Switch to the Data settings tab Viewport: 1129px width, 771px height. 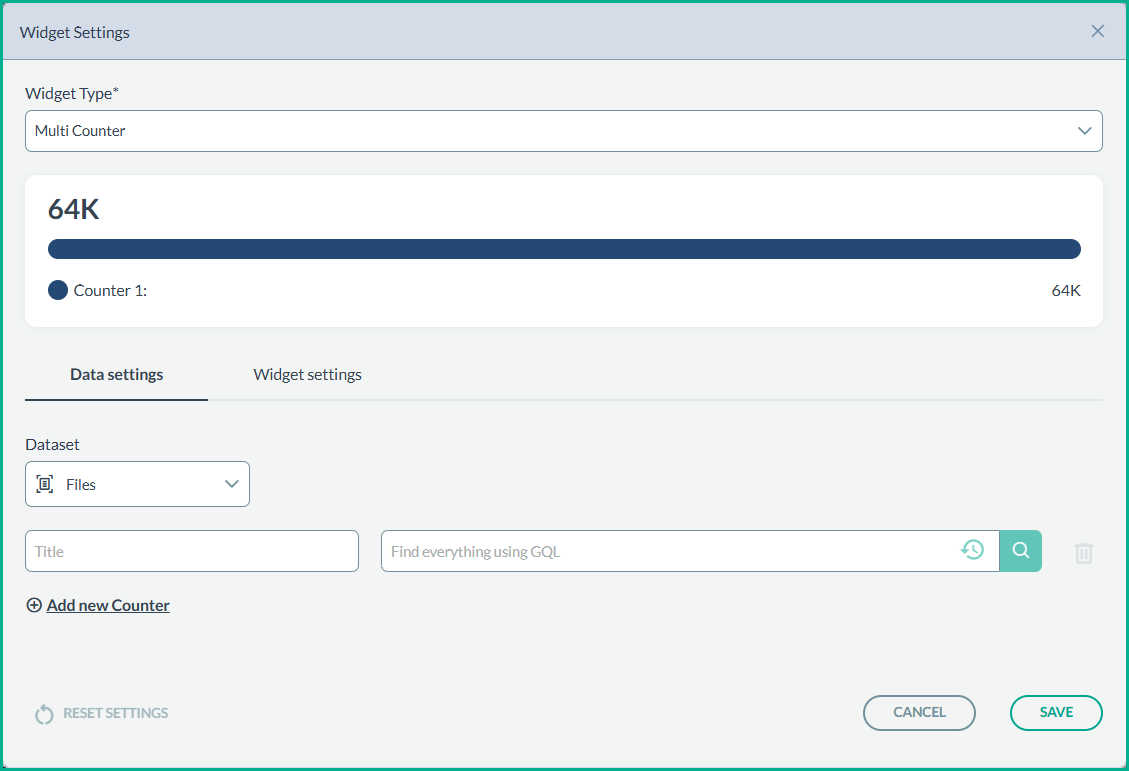(x=116, y=375)
